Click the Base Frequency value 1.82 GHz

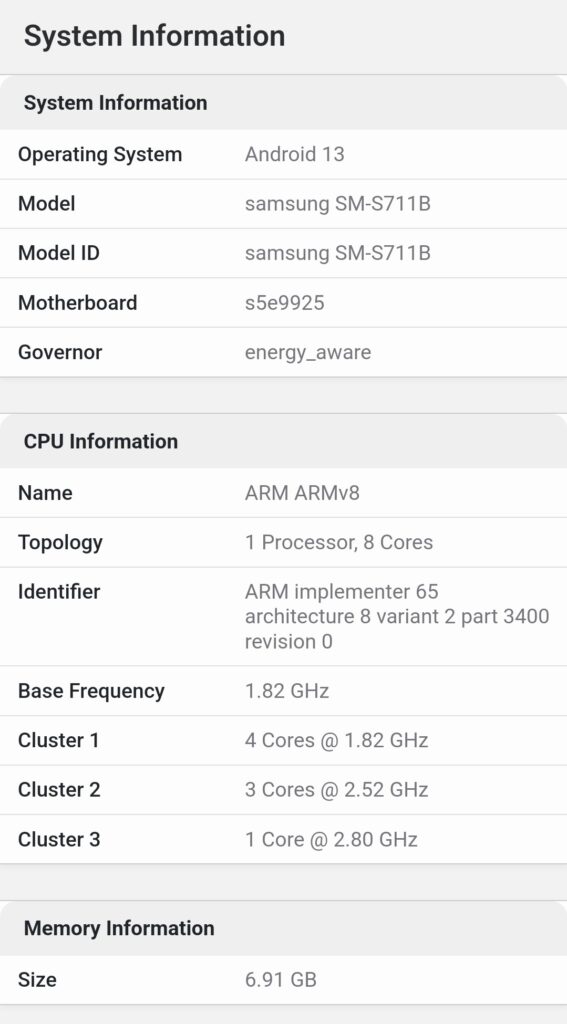tap(287, 691)
